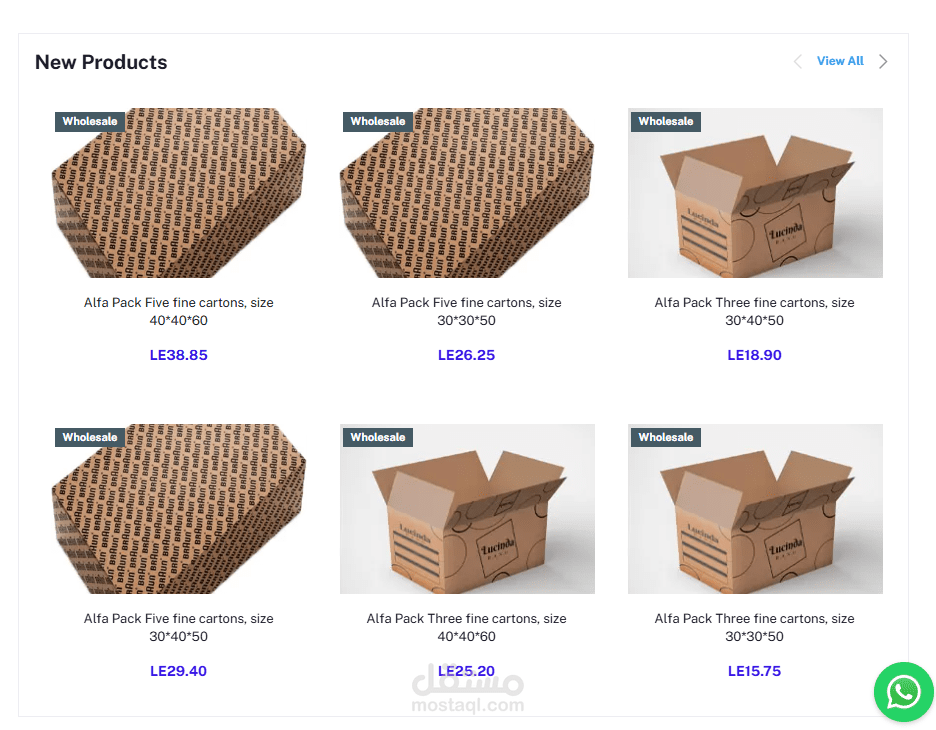Open Three fine cartons 40*40*60 product image
Image resolution: width=936 pixels, height=730 pixels.
click(467, 509)
